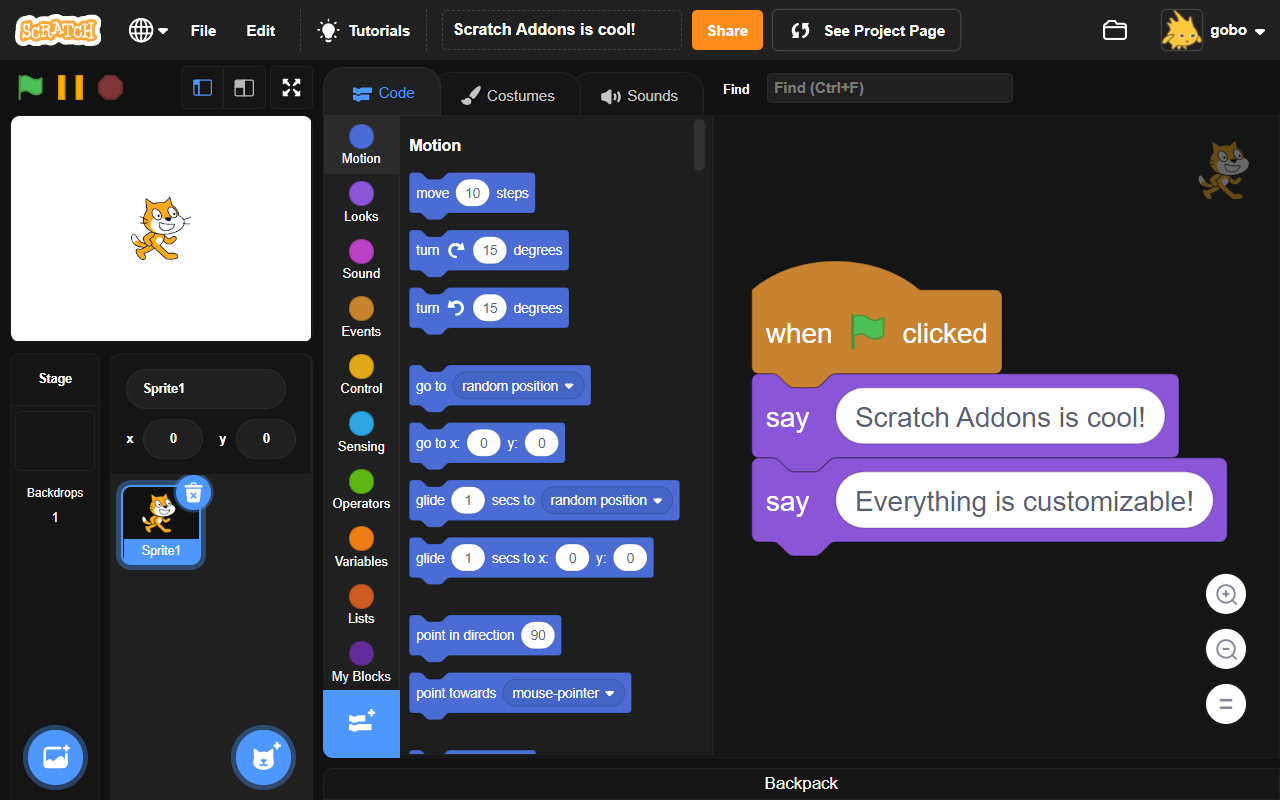1280x800 pixels.
Task: Choose a new sprite with the cat icon
Action: 263,757
